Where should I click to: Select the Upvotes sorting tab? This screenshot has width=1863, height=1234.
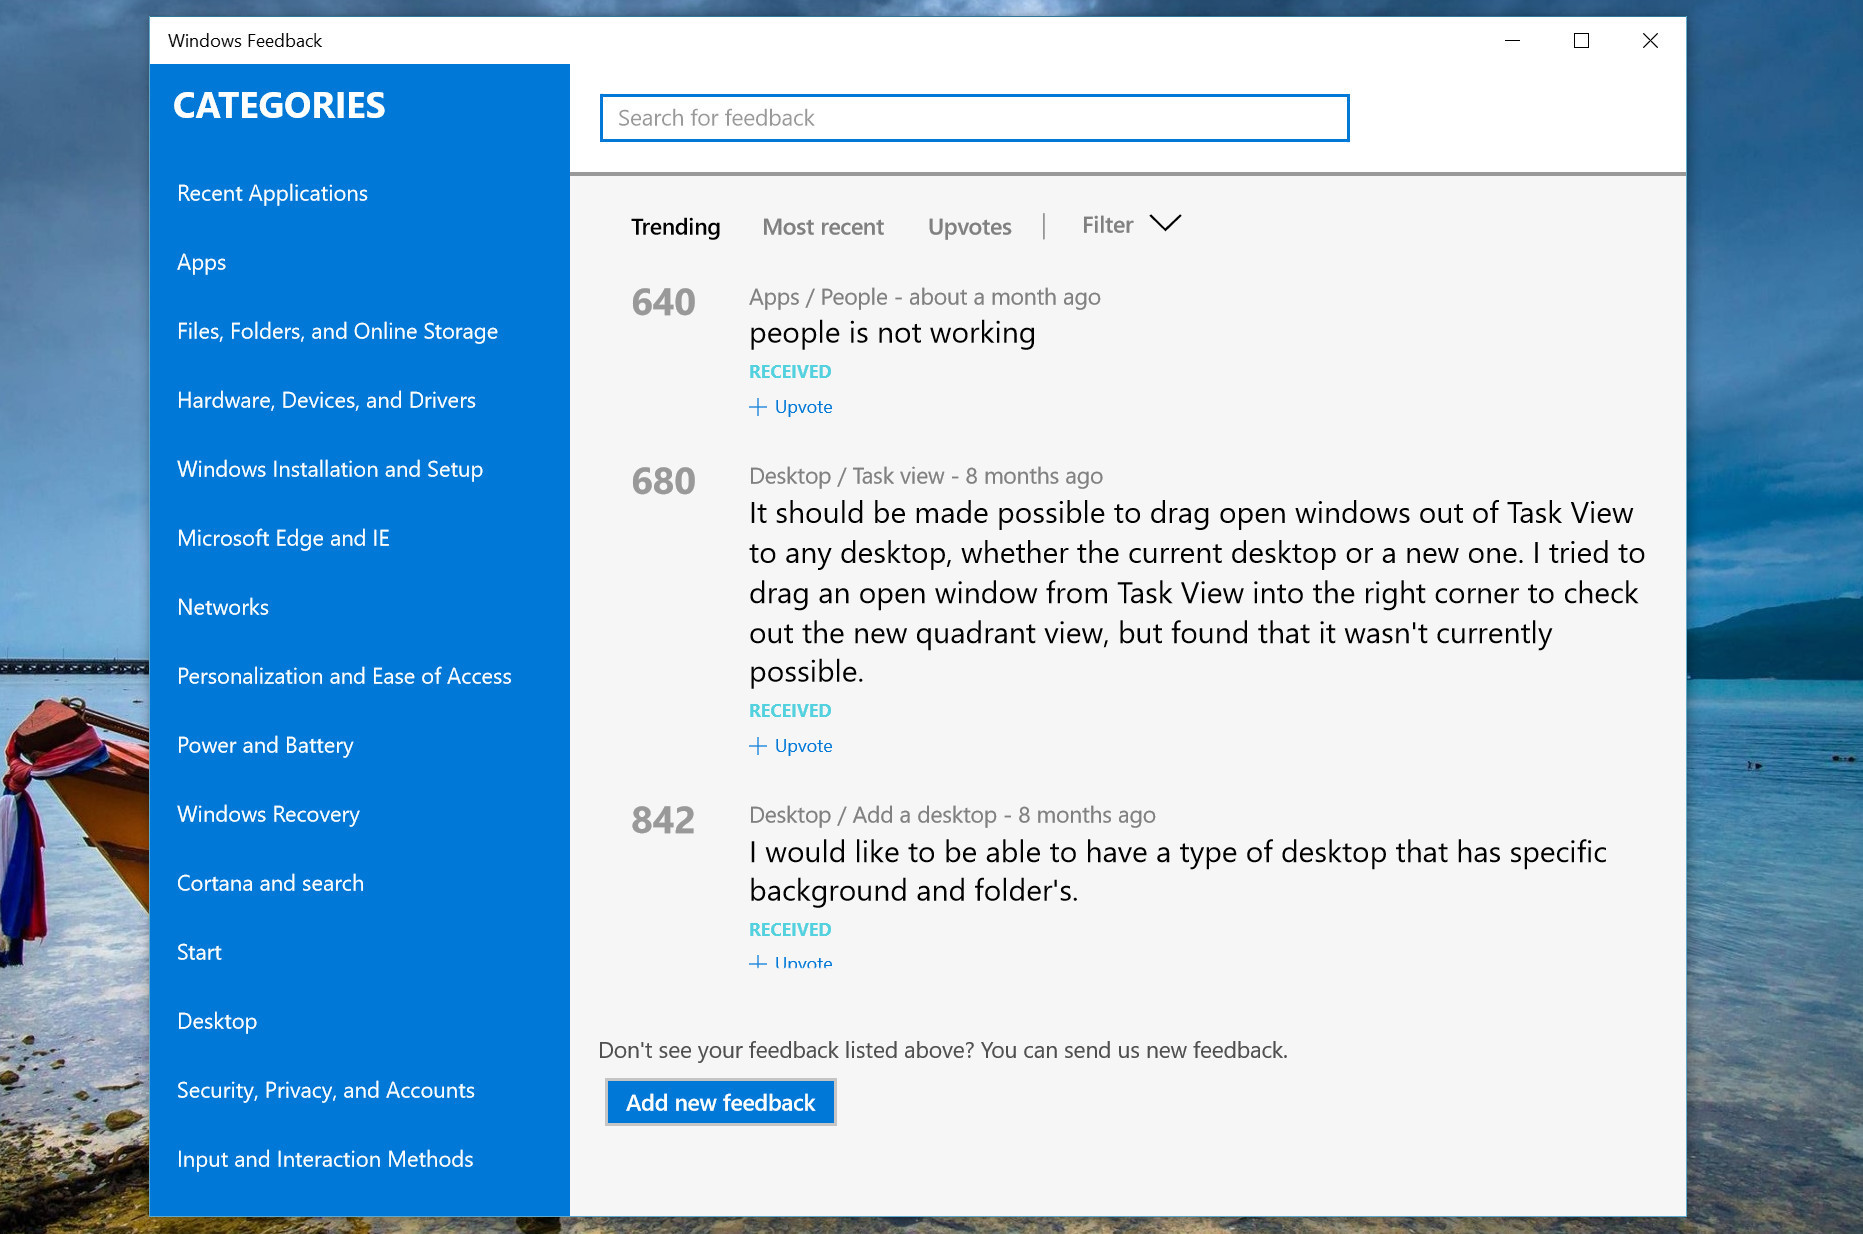pyautogui.click(x=969, y=227)
